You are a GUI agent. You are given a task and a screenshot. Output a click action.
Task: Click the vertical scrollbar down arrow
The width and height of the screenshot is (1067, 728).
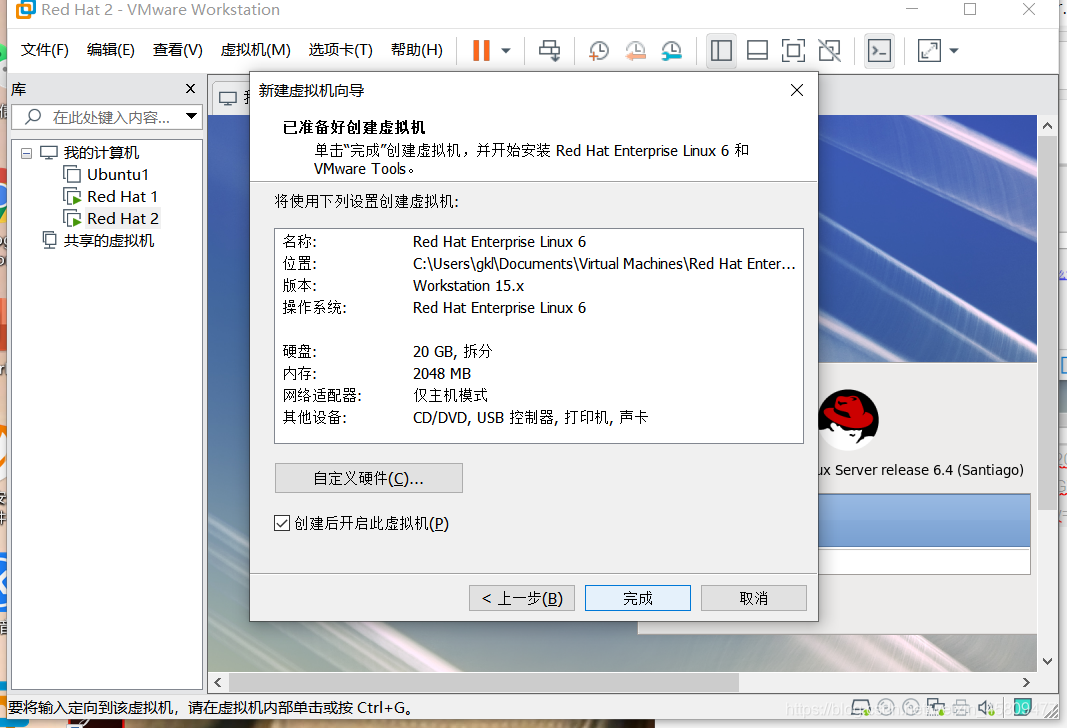(1047, 661)
